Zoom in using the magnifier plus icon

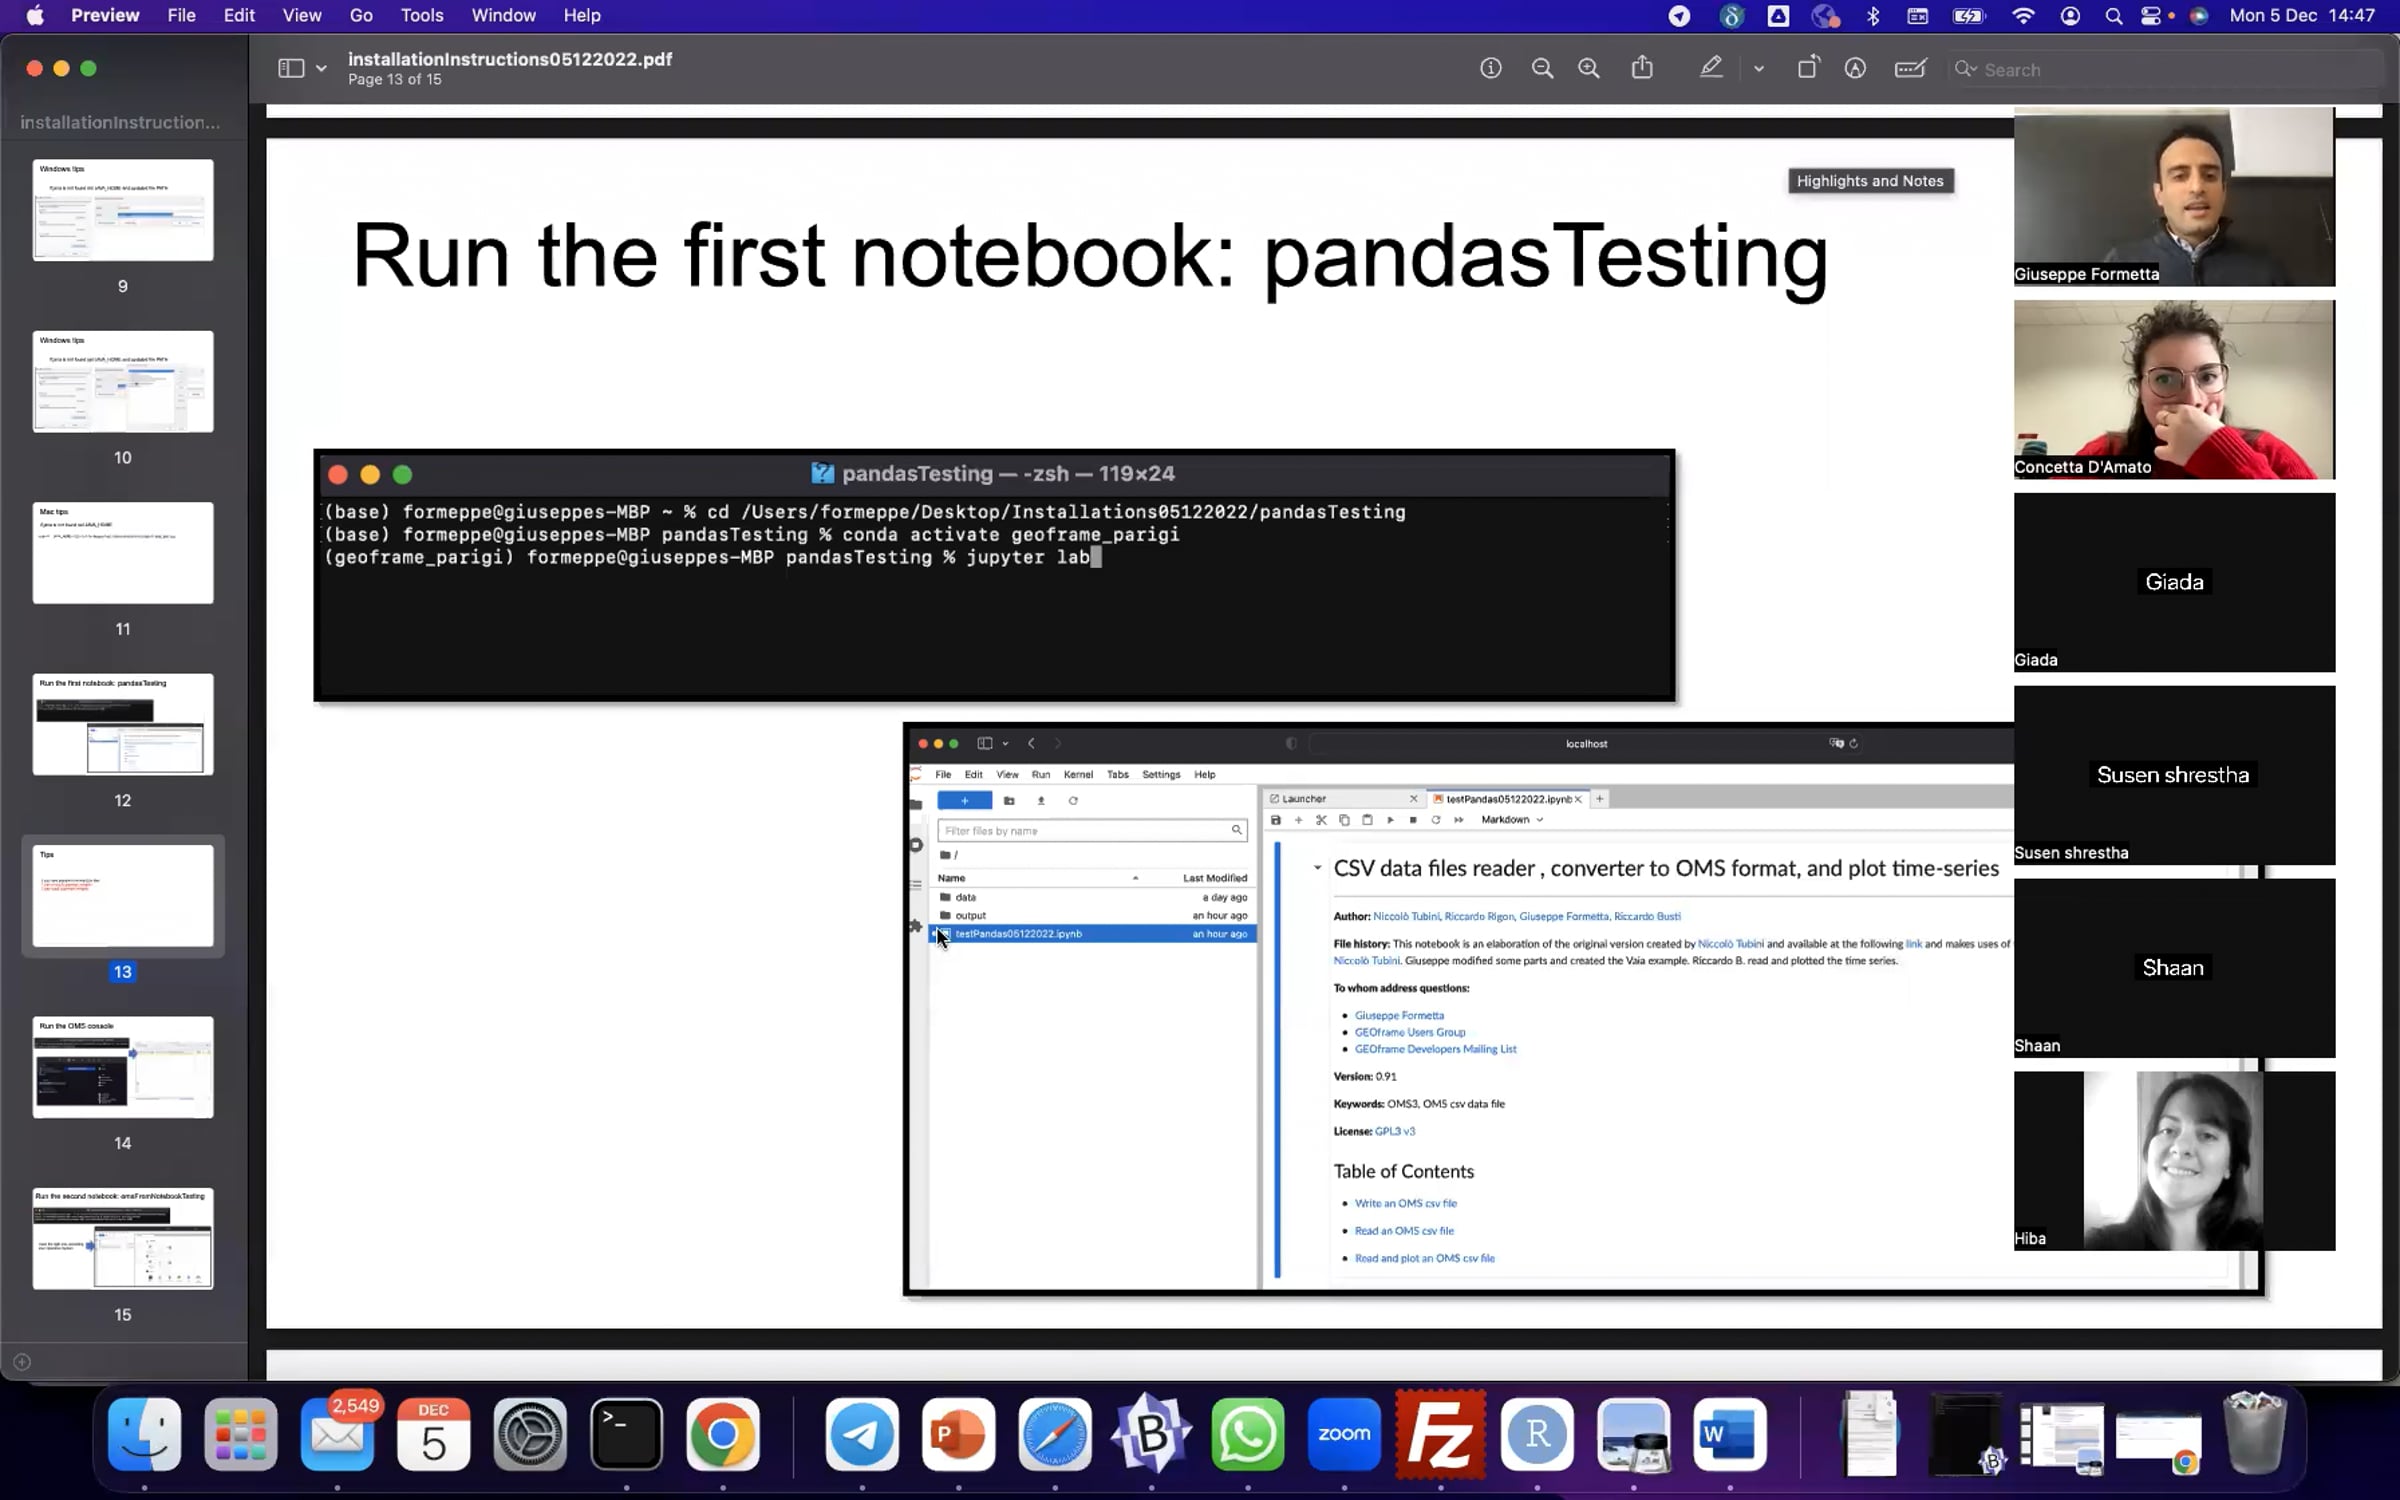point(1588,69)
